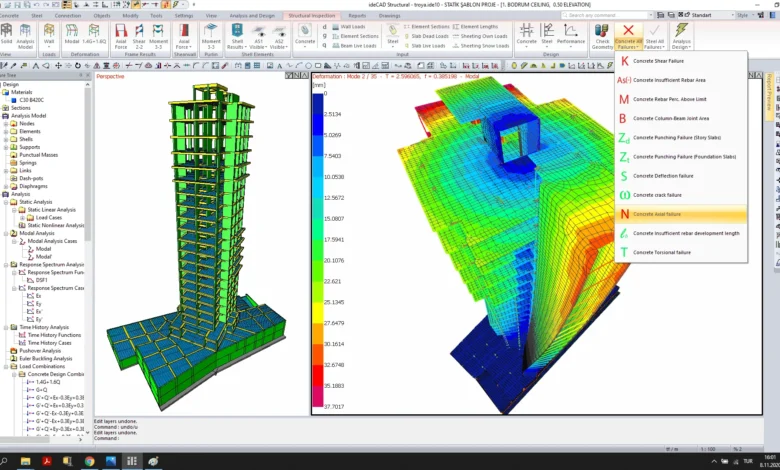The height and width of the screenshot is (470, 780).
Task: Select Concrete Punching Failure (Foundation Slabs)
Action: pos(681,157)
